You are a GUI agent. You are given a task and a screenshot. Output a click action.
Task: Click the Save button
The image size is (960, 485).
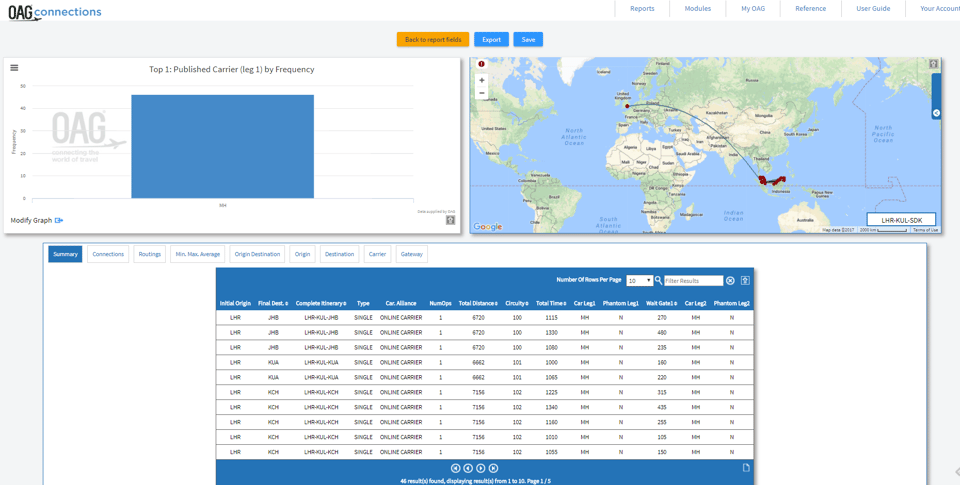[528, 39]
